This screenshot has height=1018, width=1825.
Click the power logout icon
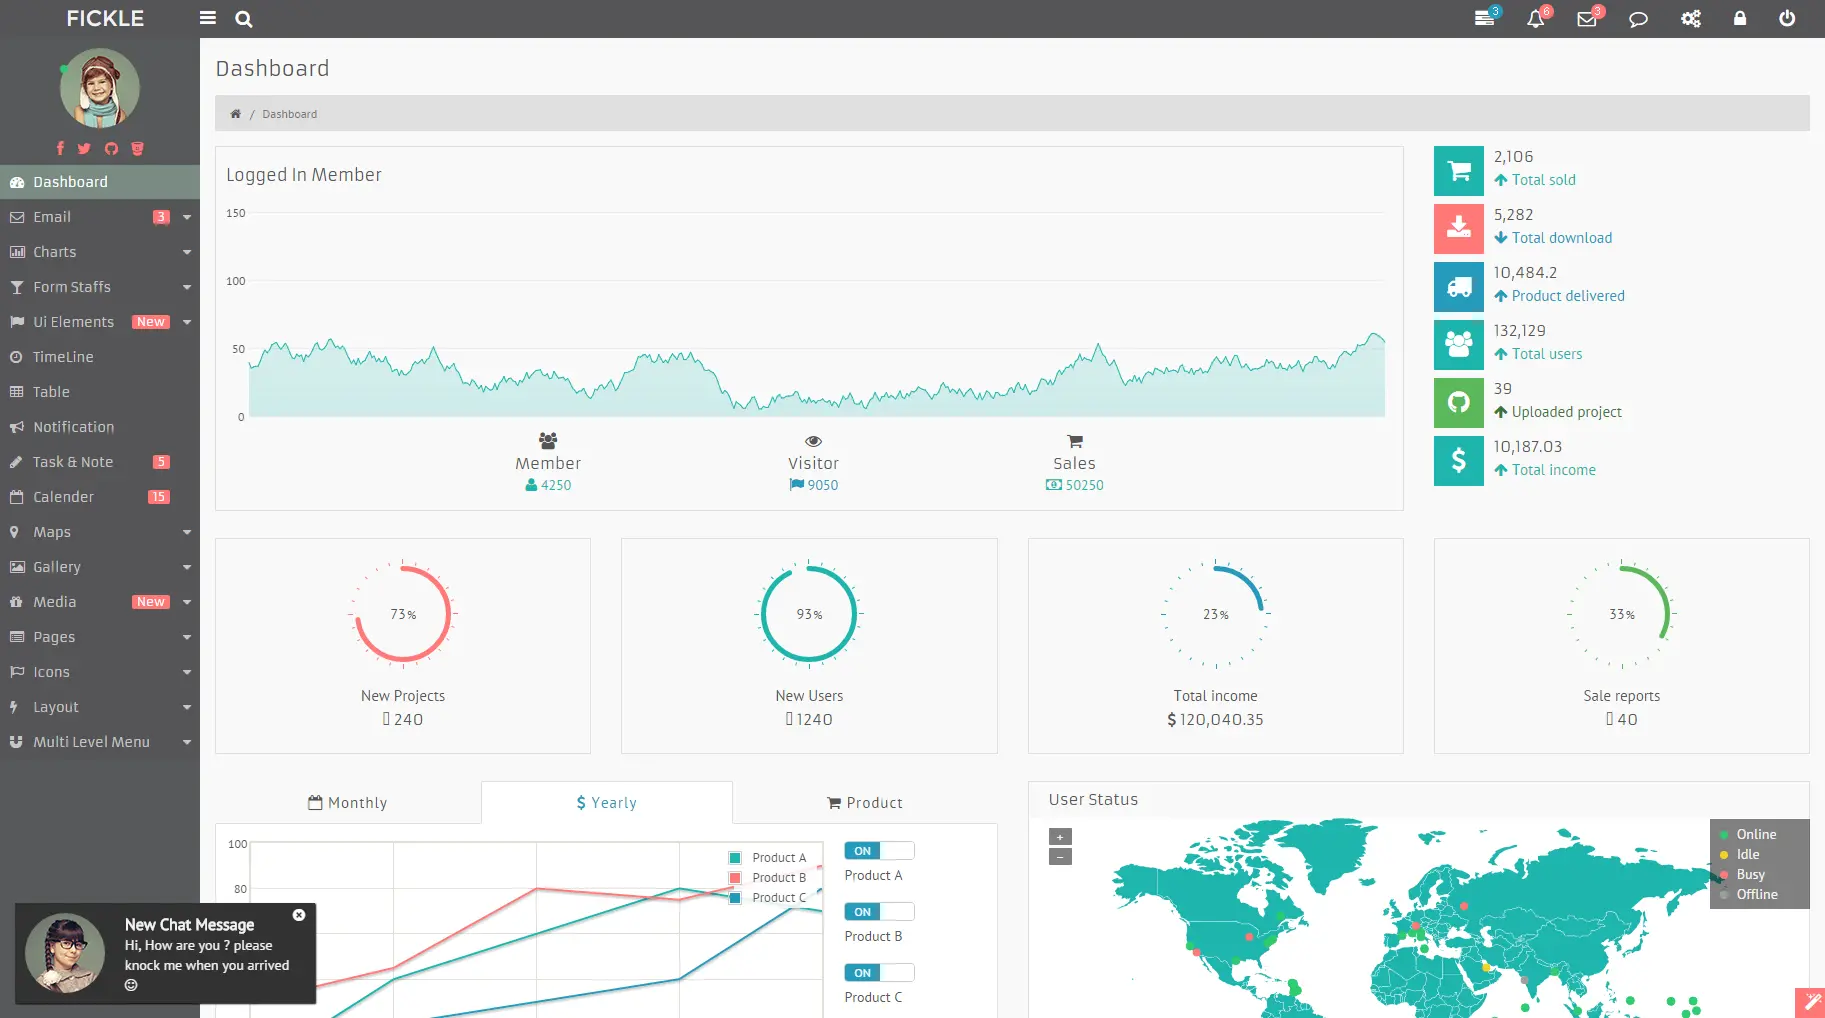coord(1787,18)
